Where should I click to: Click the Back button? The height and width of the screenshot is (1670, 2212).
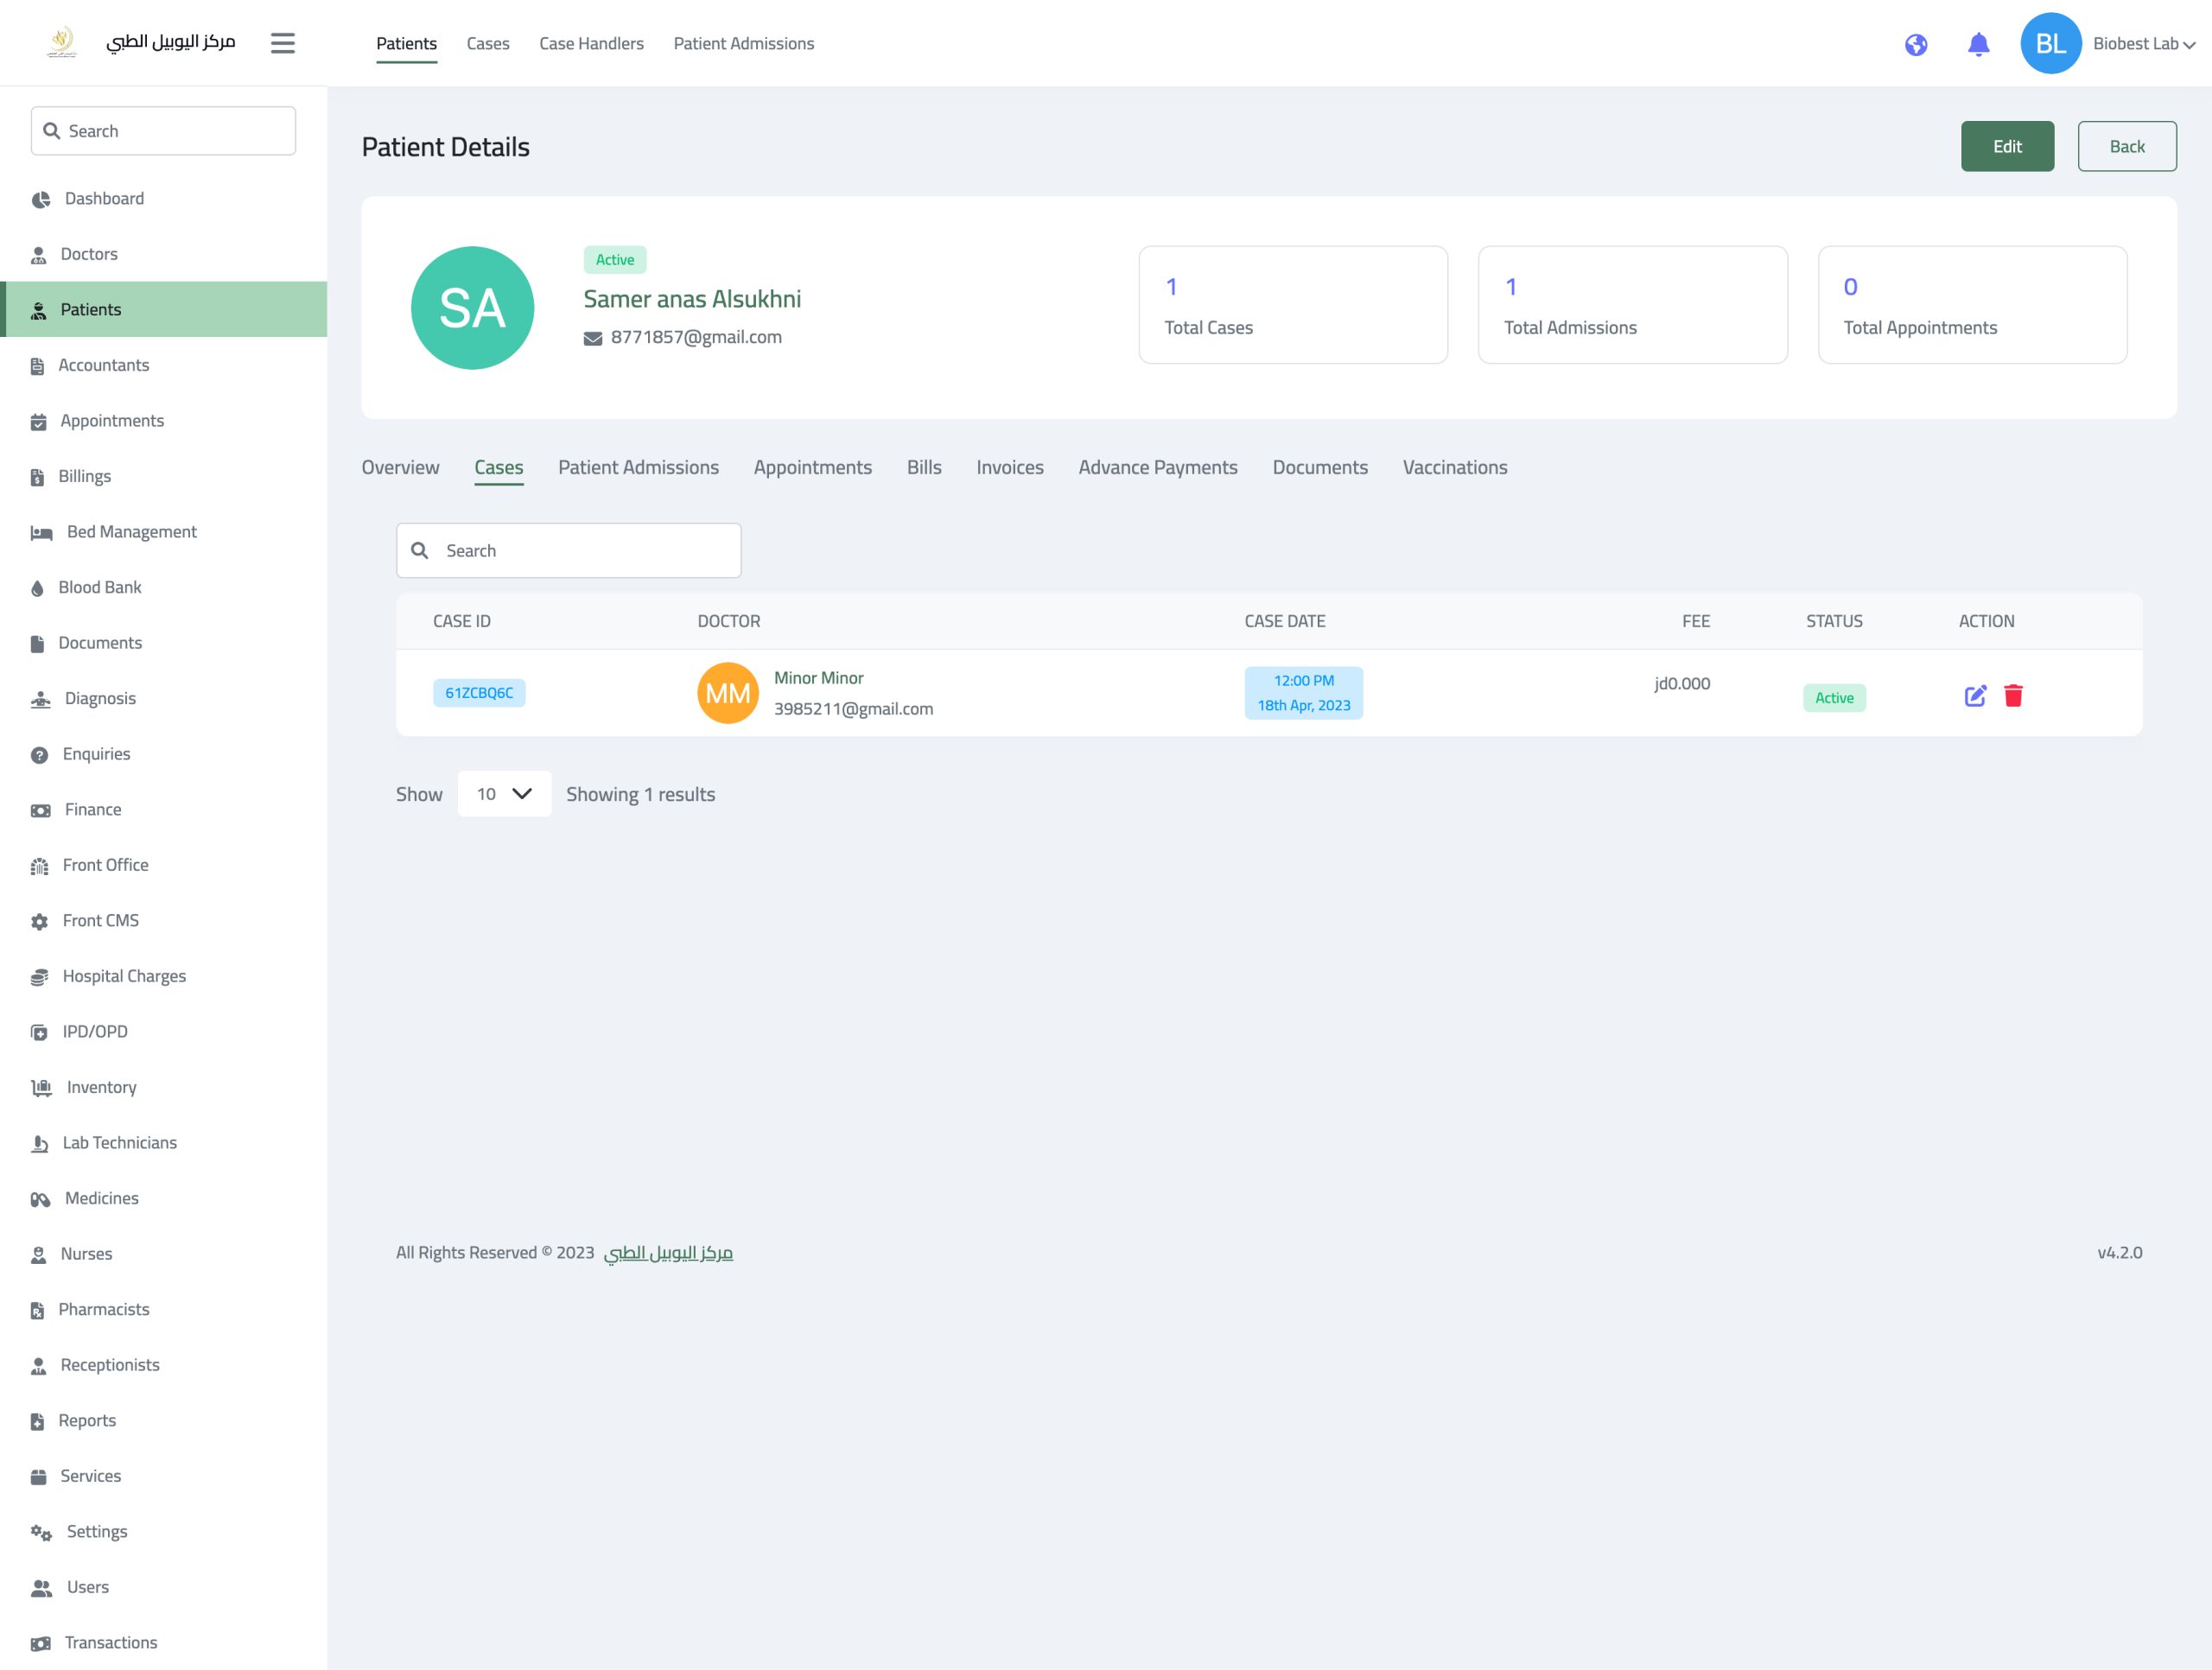(2126, 146)
